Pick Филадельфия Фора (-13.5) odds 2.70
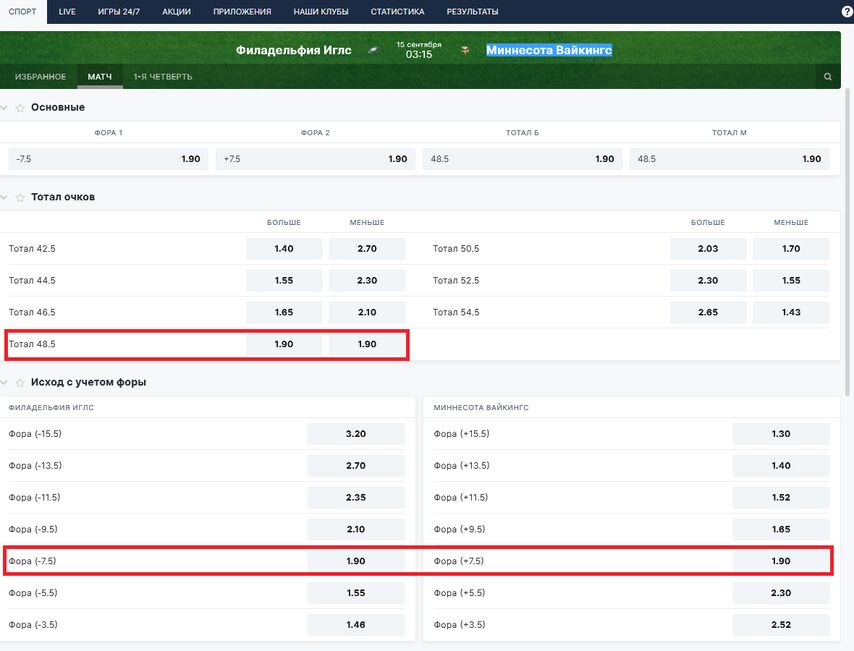The width and height of the screenshot is (854, 651). click(x=356, y=466)
